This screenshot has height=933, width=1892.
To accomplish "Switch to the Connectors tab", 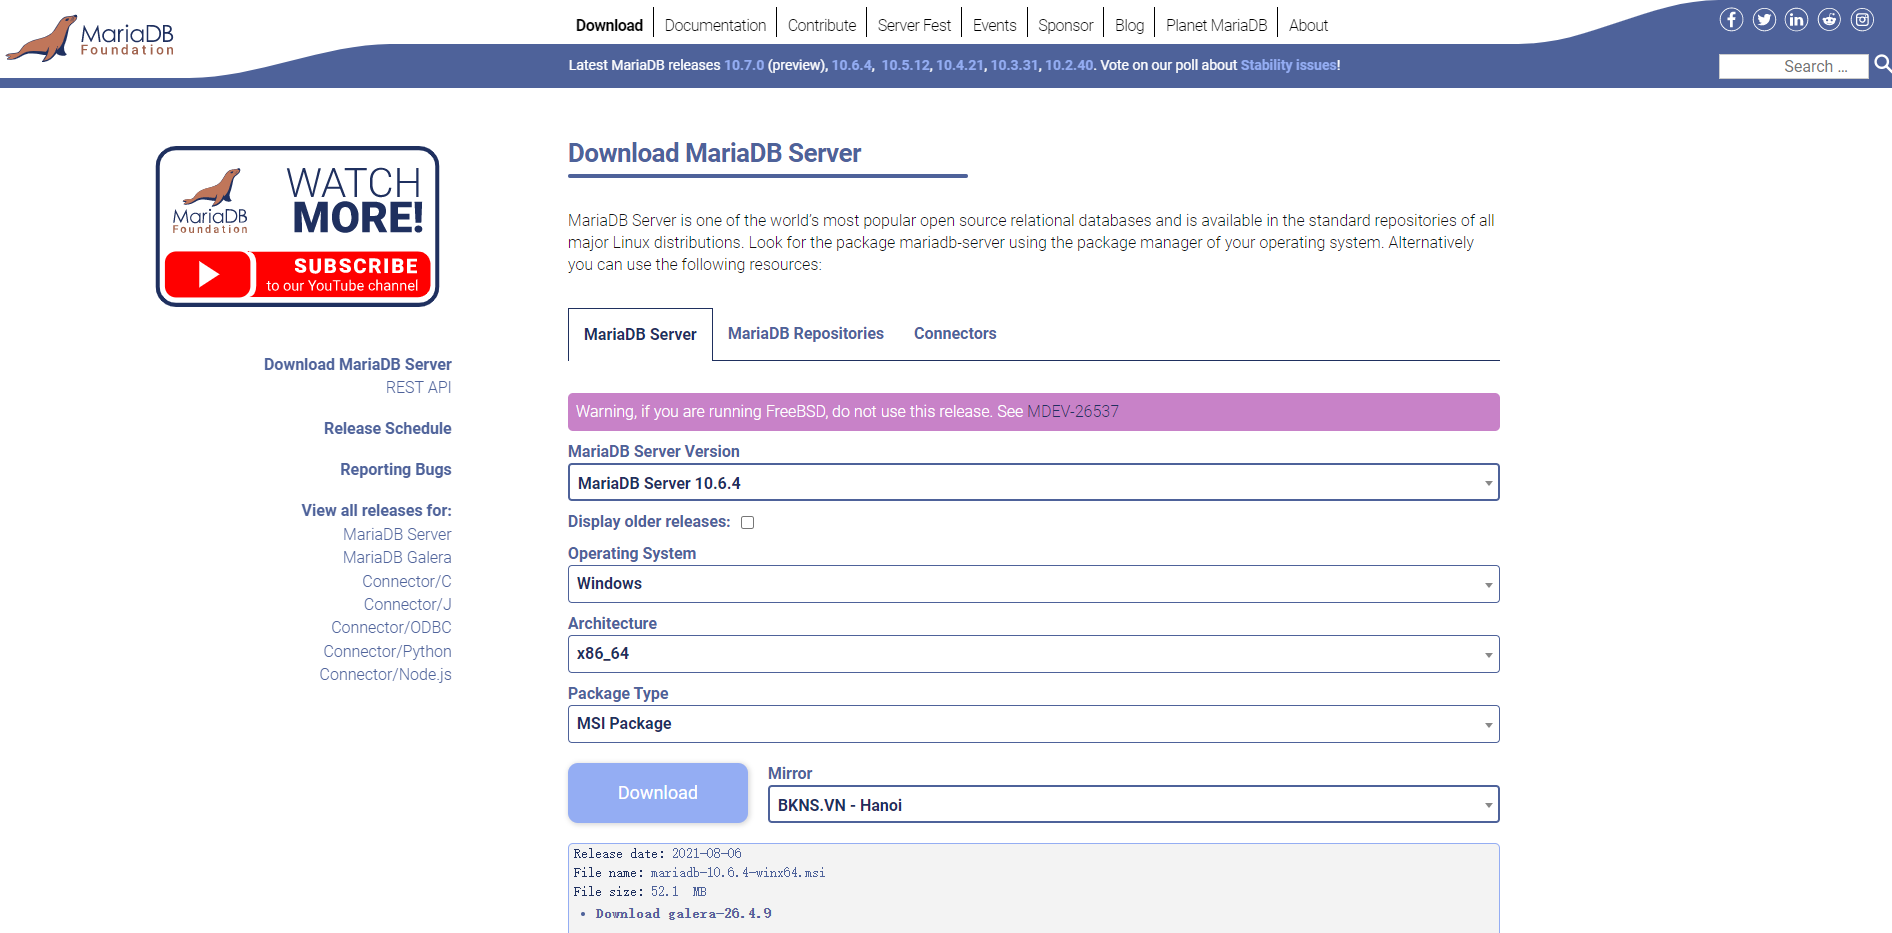I will pyautogui.click(x=954, y=333).
